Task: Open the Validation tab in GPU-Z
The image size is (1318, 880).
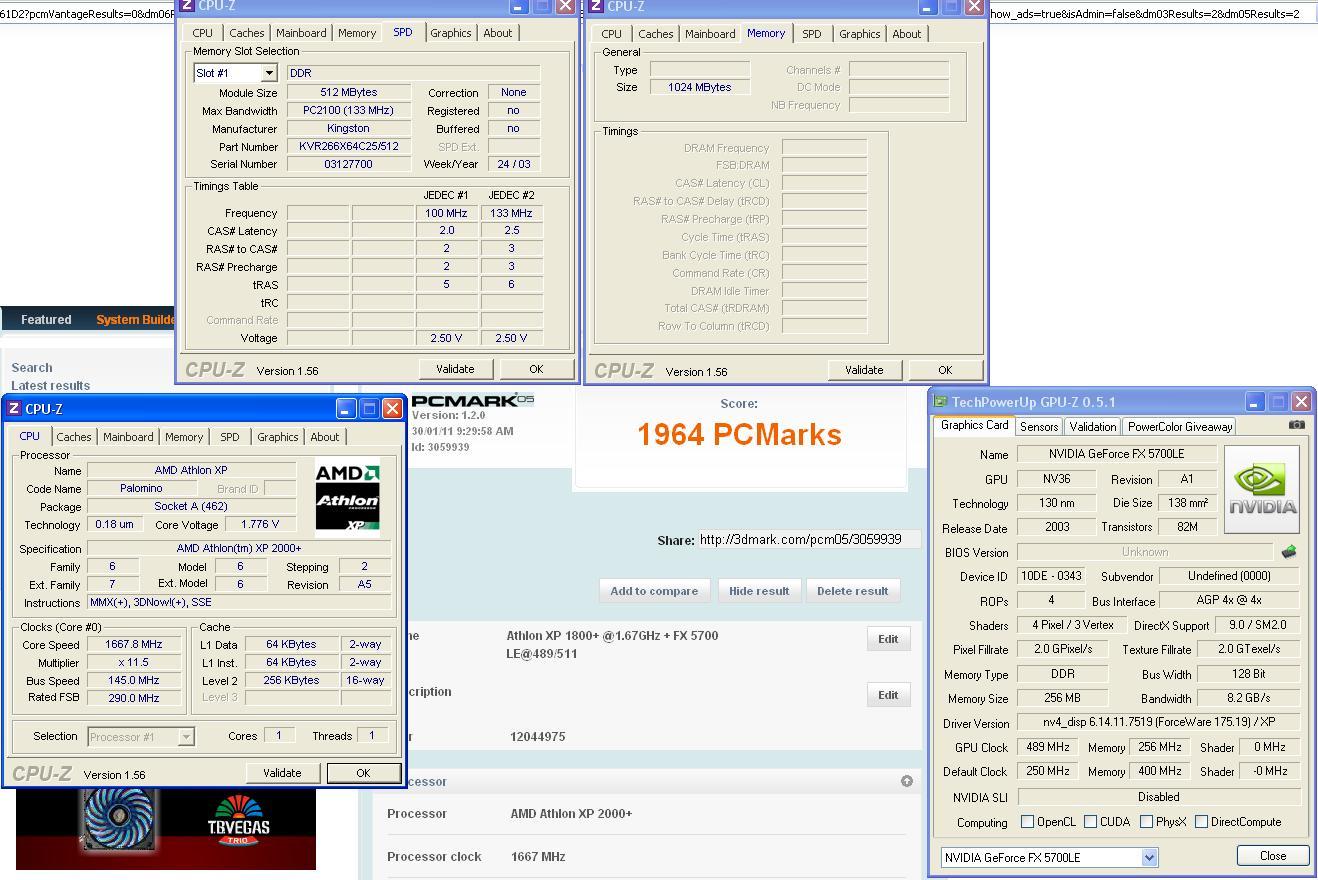Action: point(1093,426)
